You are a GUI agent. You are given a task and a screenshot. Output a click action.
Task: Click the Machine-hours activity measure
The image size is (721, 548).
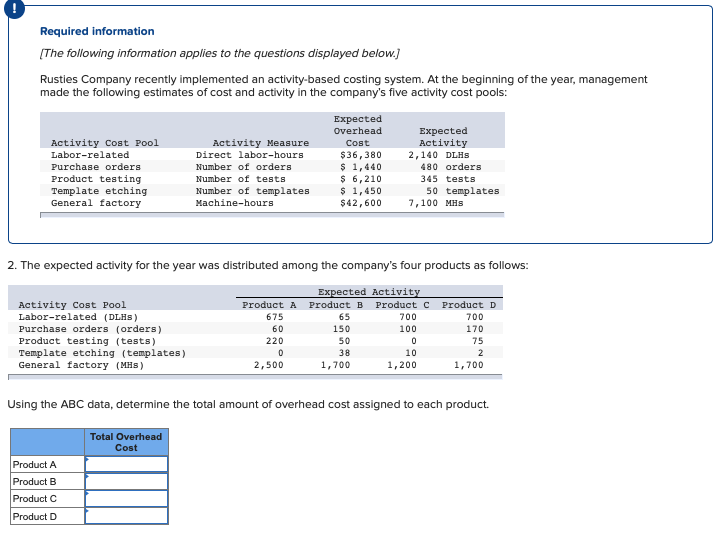click(235, 203)
